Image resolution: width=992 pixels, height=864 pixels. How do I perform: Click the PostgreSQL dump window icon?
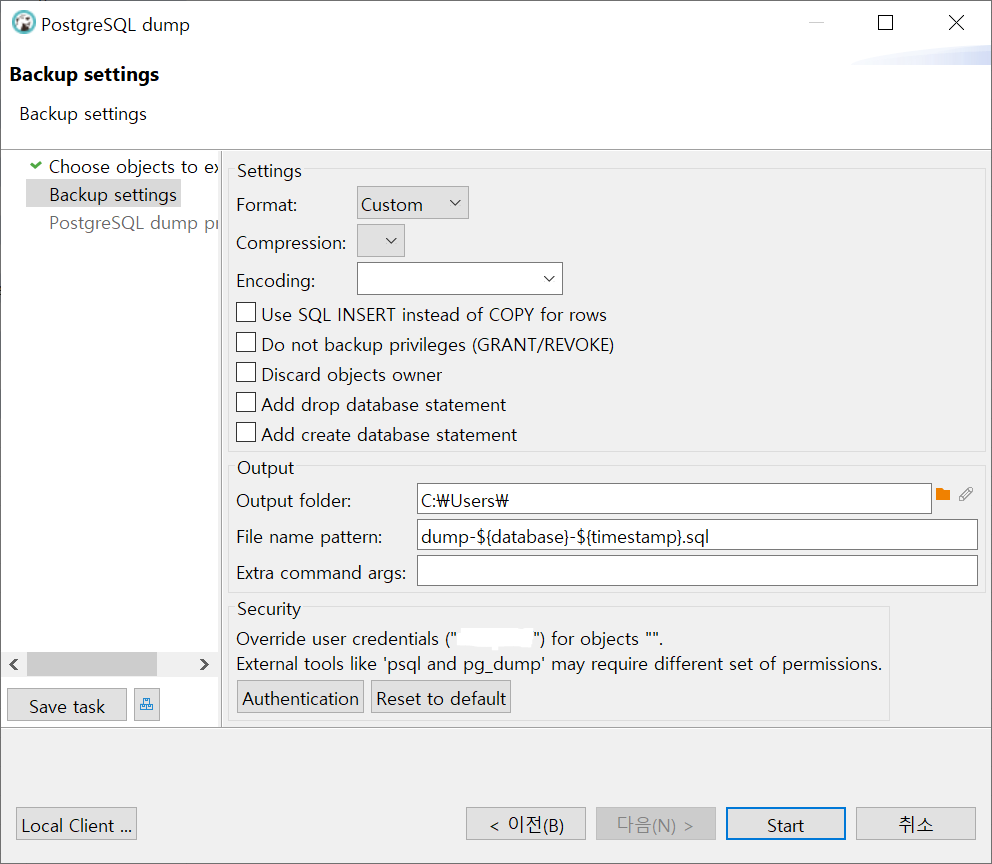tap(23, 23)
